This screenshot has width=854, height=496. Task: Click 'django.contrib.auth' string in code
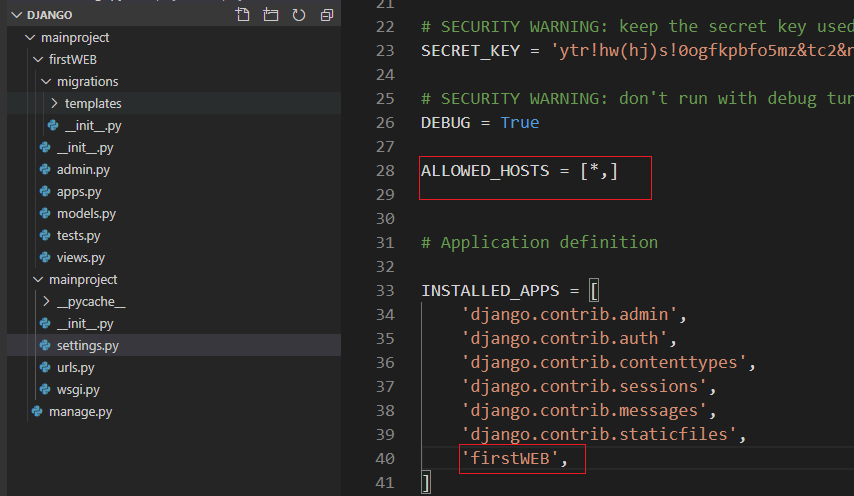pos(564,339)
